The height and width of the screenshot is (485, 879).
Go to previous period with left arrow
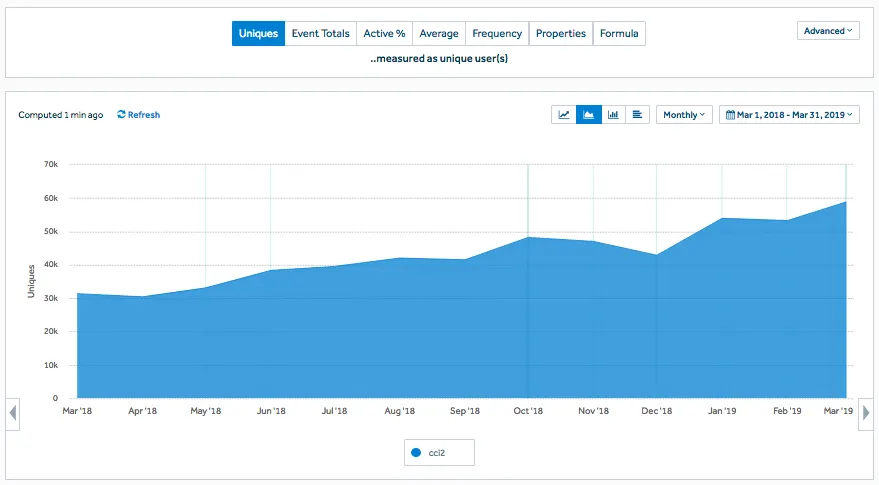click(x=13, y=414)
